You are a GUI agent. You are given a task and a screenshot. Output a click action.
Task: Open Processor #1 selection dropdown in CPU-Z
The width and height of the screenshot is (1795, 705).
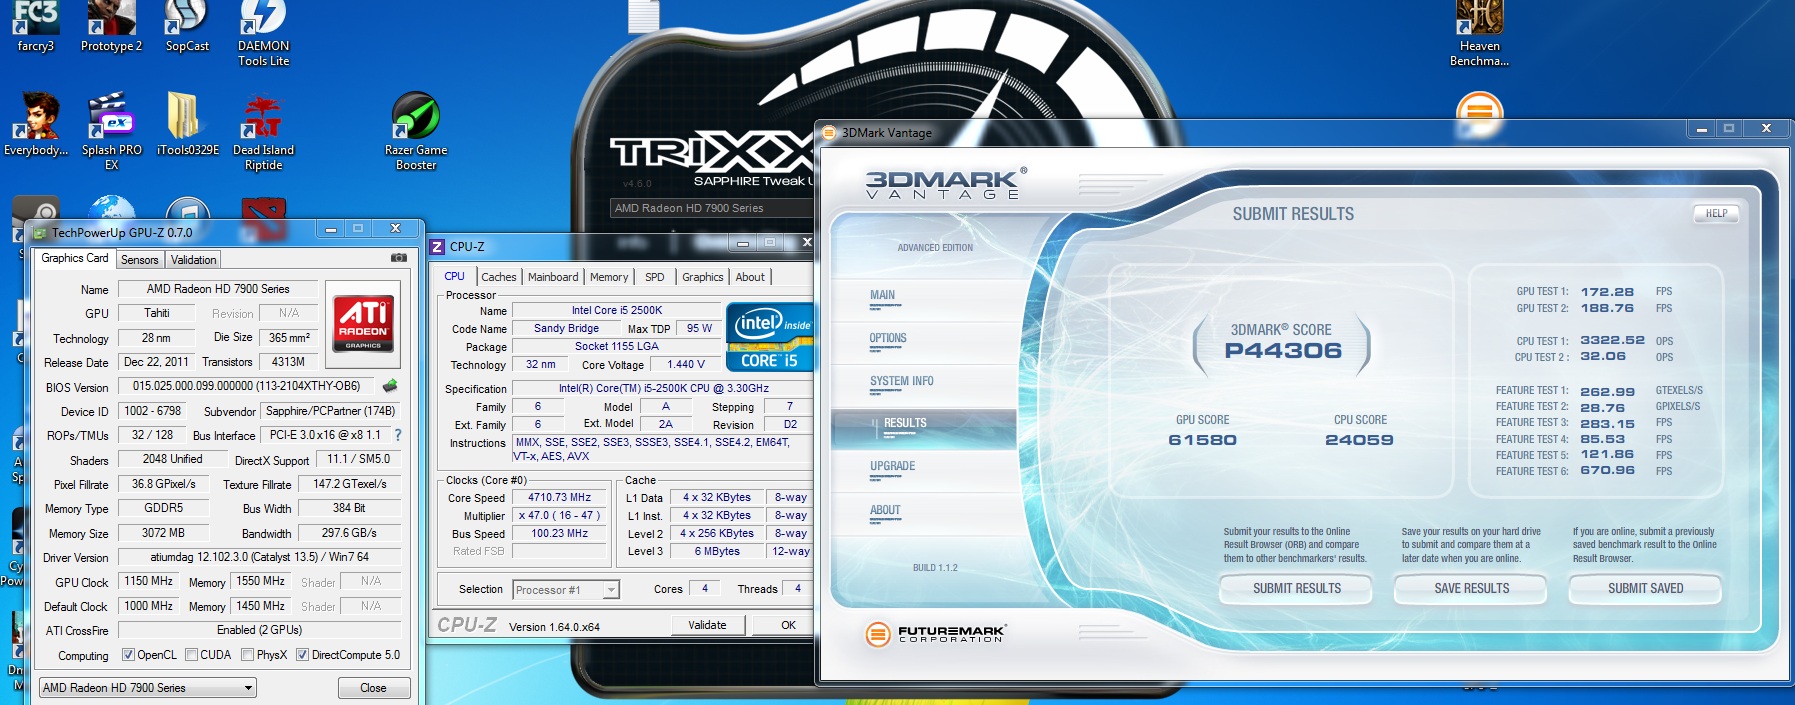point(566,590)
